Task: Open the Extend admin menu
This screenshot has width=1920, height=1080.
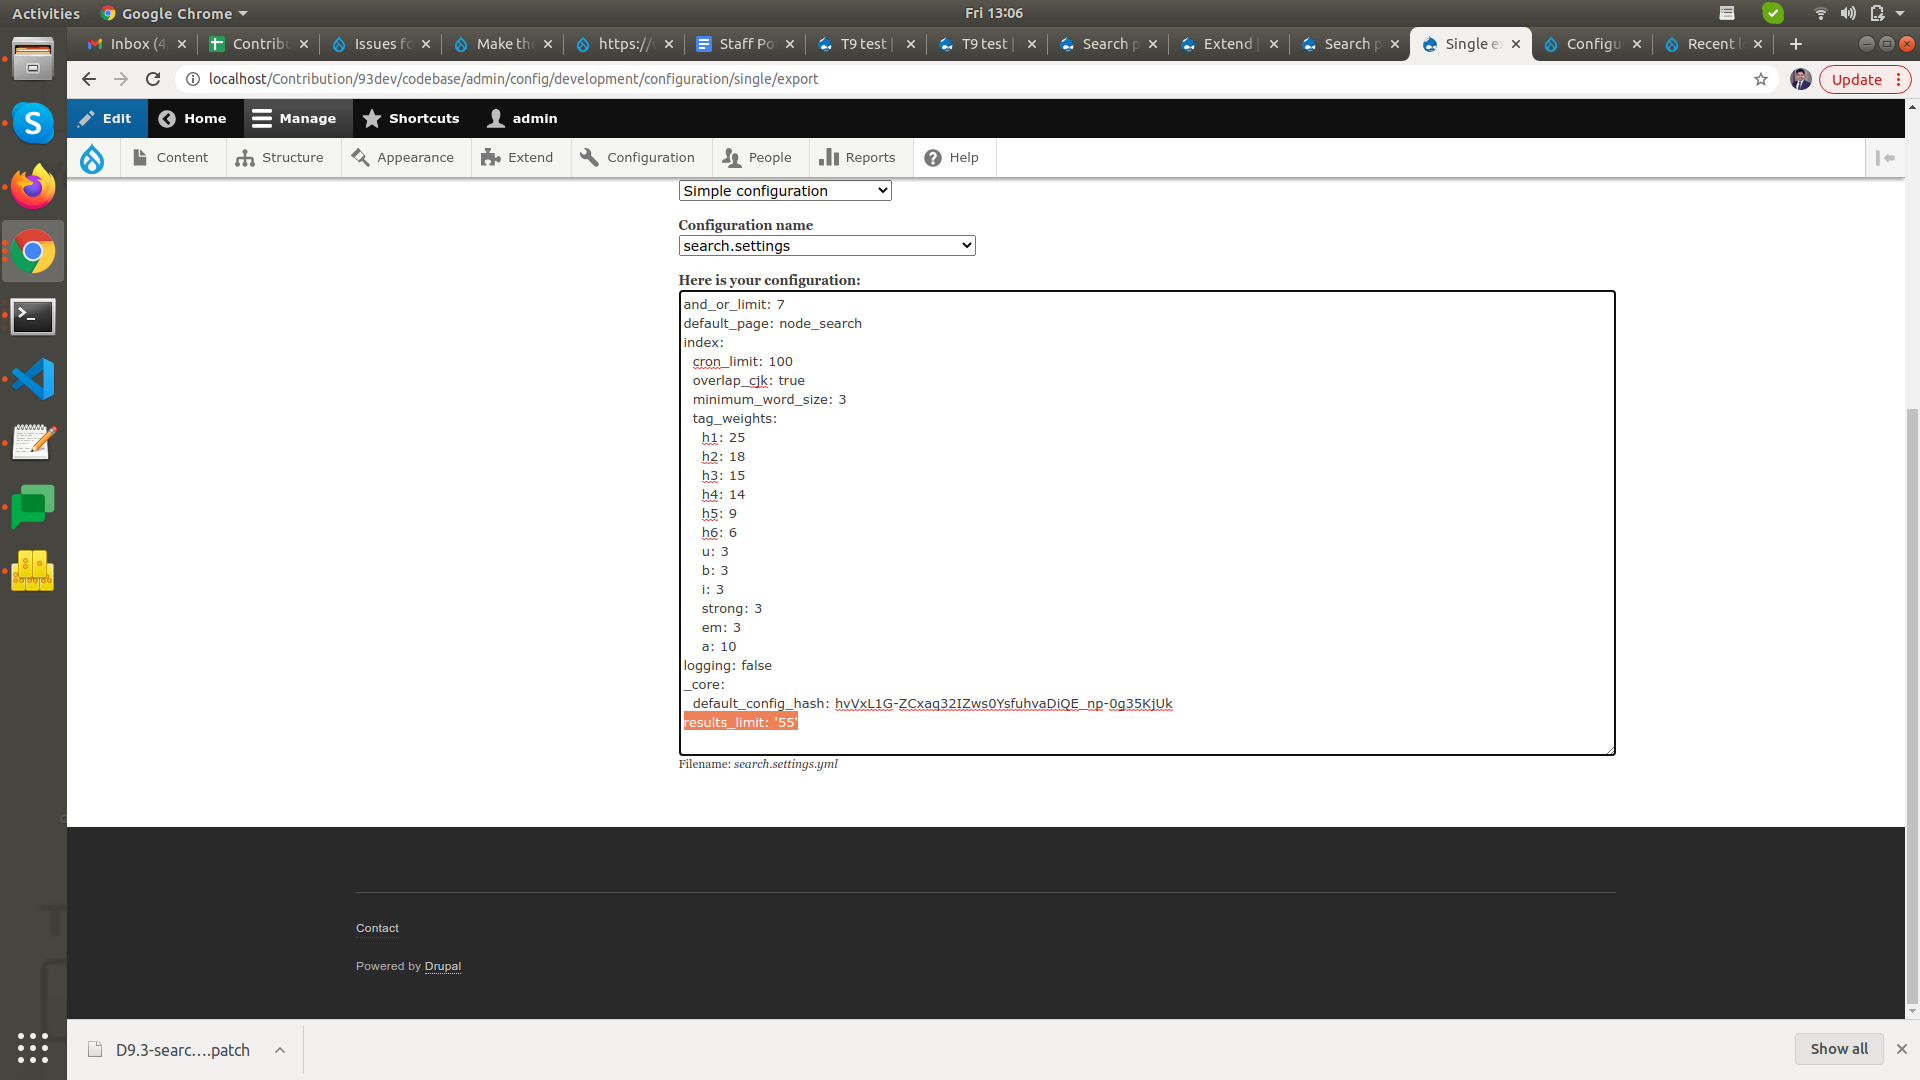Action: tap(517, 158)
